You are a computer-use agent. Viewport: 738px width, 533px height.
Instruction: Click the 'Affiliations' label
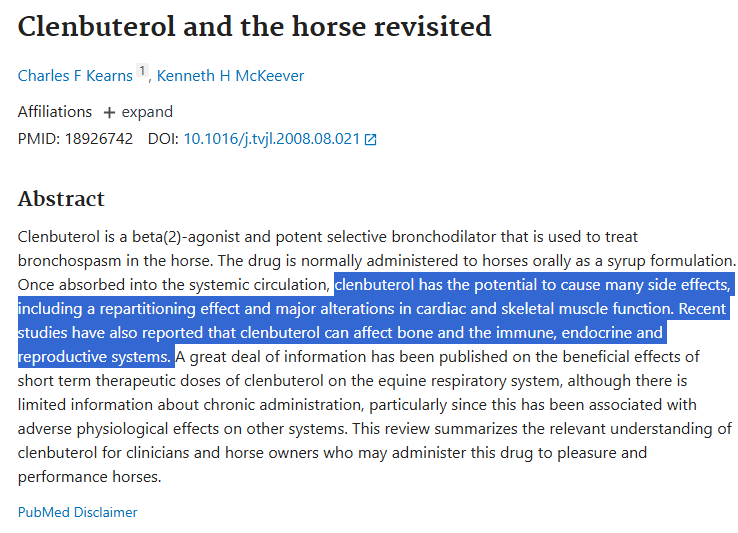pos(55,112)
